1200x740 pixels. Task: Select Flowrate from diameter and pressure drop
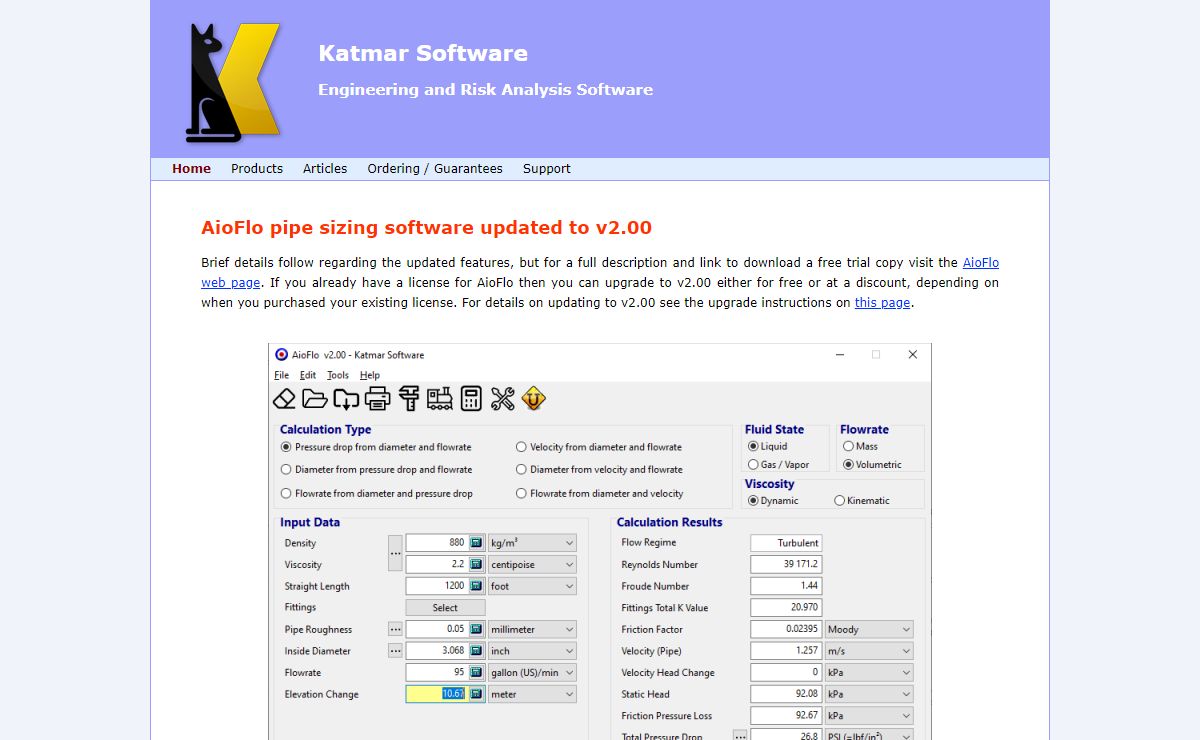click(376, 493)
